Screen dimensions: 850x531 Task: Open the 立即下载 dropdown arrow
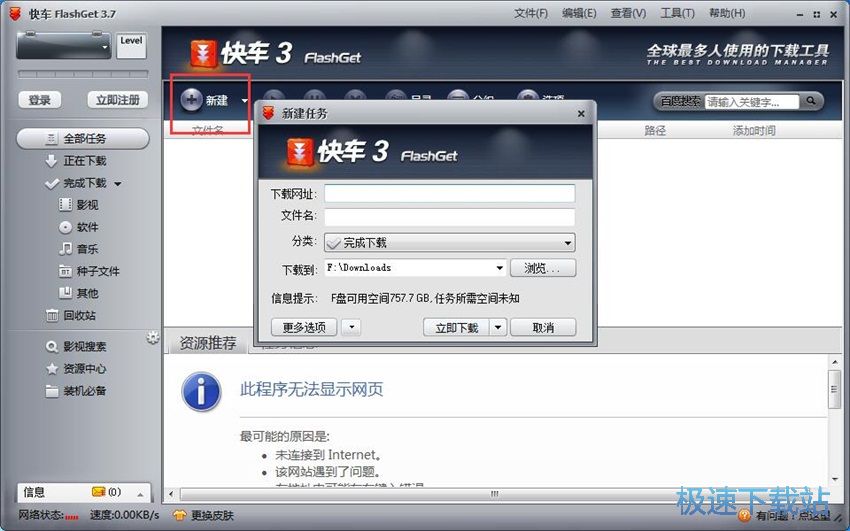pyautogui.click(x=498, y=327)
